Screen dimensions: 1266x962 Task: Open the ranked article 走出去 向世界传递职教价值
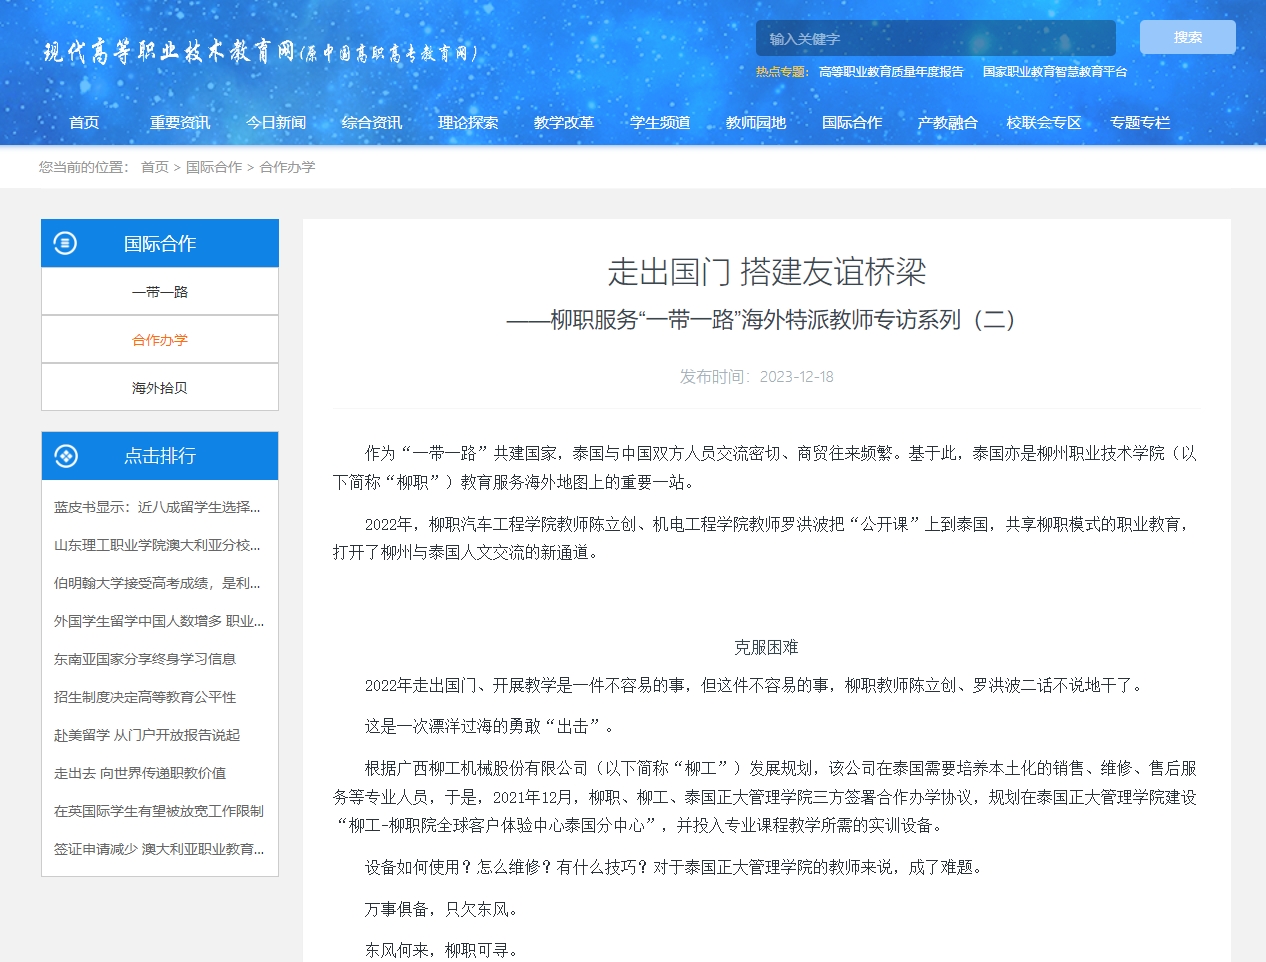140,773
